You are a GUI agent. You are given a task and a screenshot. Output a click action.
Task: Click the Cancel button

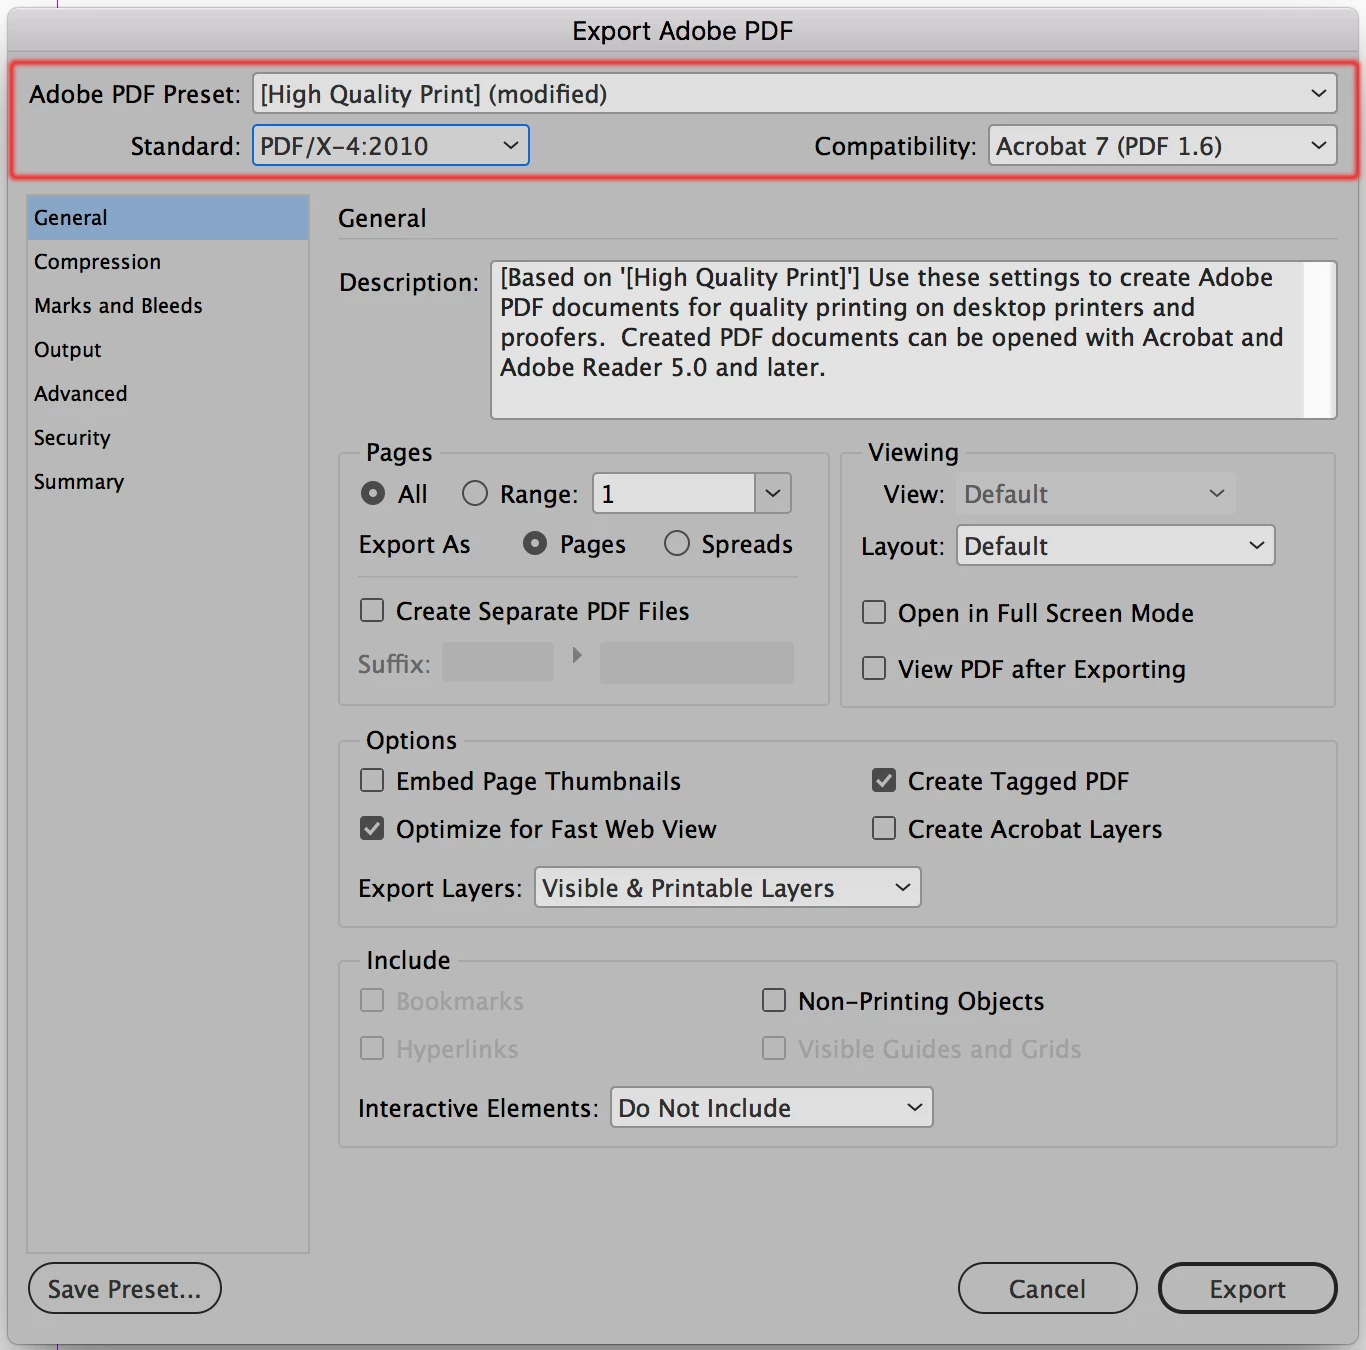pyautogui.click(x=1048, y=1289)
